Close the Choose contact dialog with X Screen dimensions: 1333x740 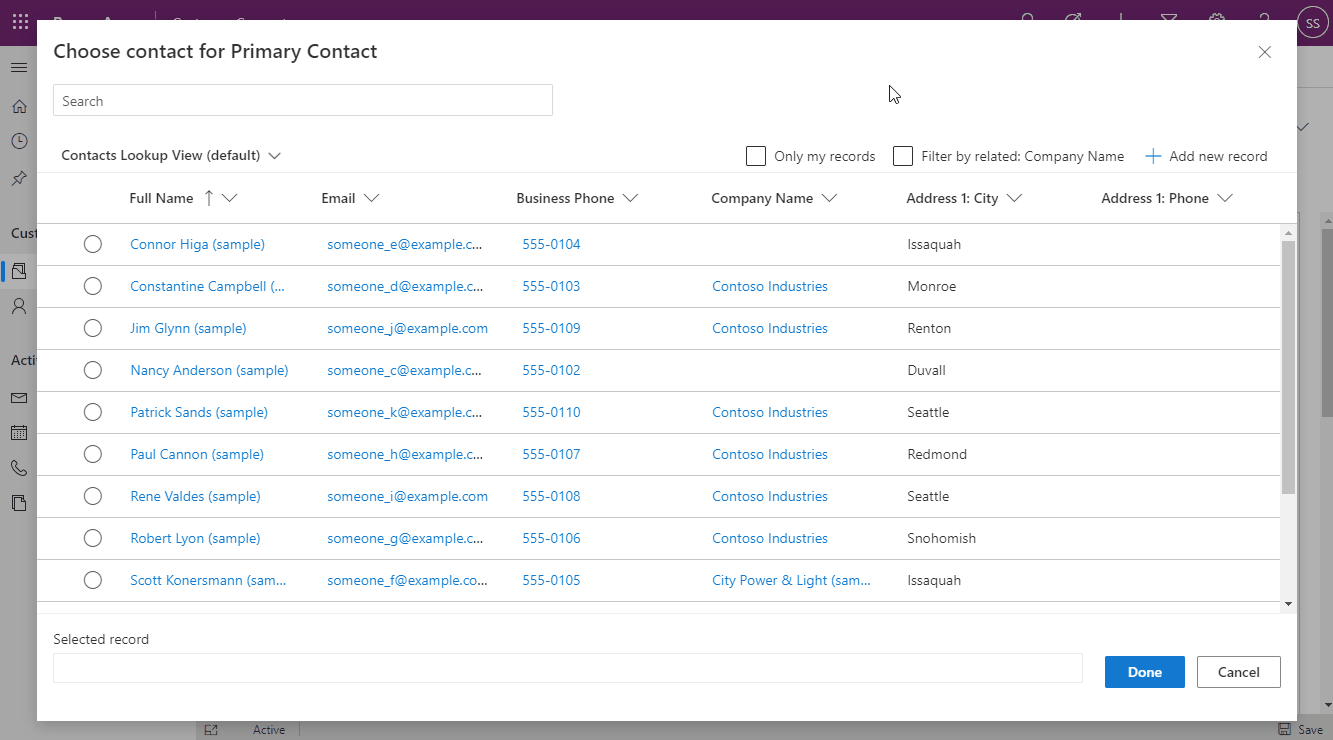pyautogui.click(x=1264, y=52)
